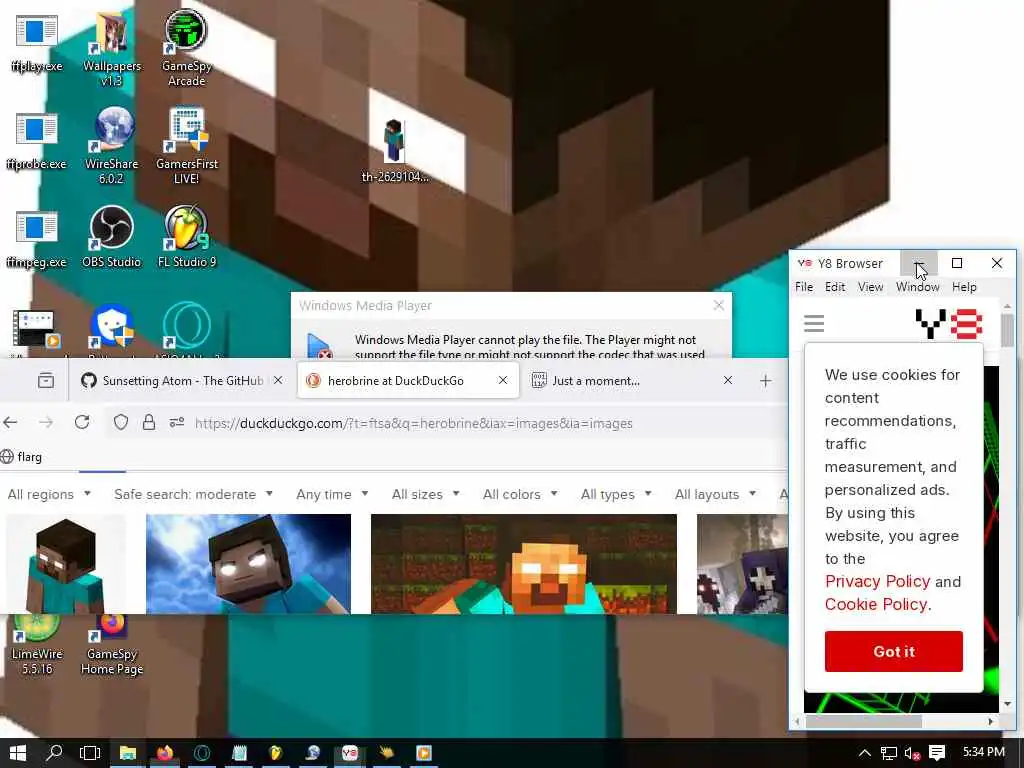Open the site permissions icon in the address bar
The image size is (1024, 768).
click(x=177, y=423)
